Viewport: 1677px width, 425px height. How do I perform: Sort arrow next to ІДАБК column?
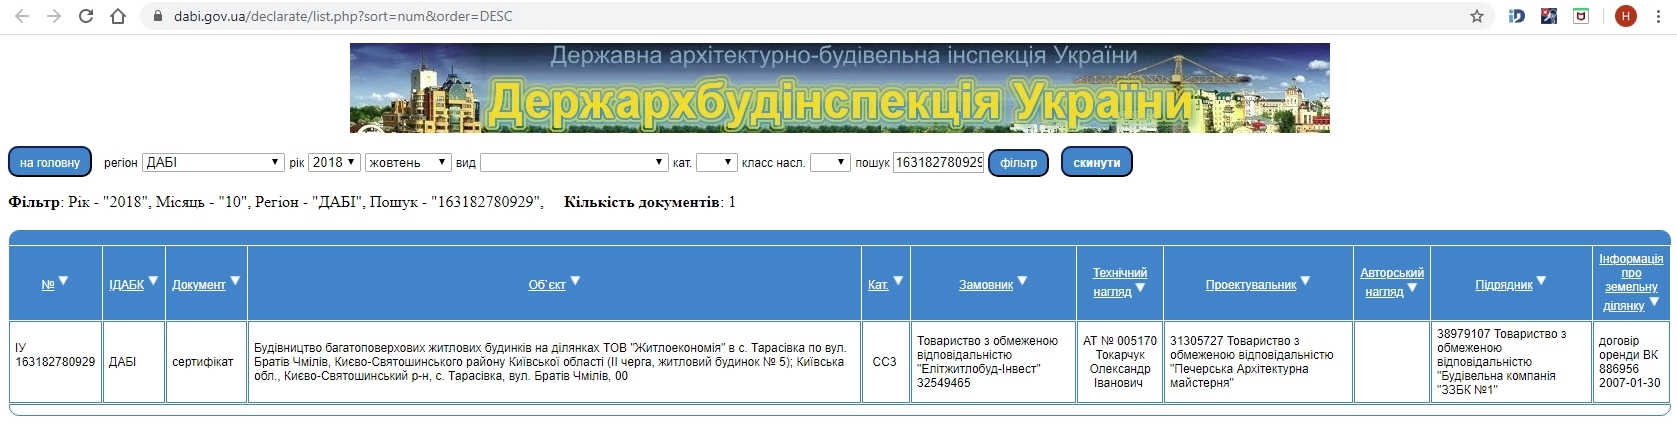(x=153, y=281)
